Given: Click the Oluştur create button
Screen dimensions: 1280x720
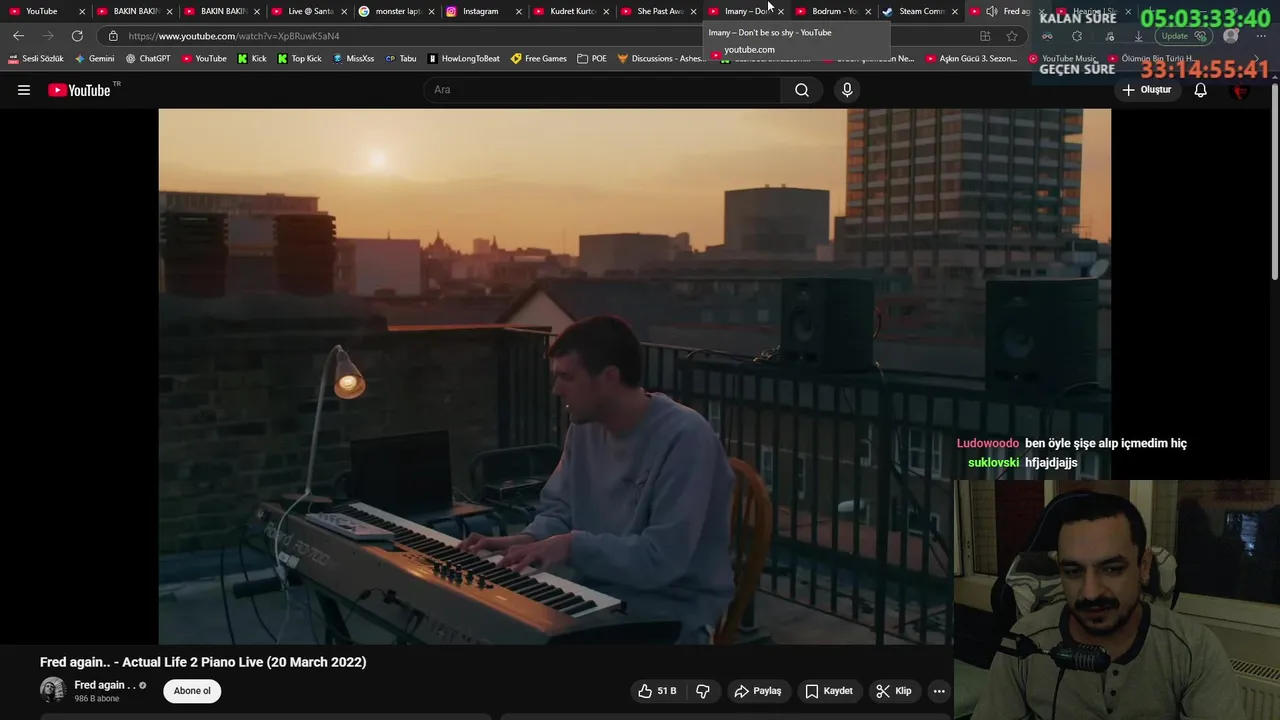Looking at the screenshot, I should [1146, 90].
